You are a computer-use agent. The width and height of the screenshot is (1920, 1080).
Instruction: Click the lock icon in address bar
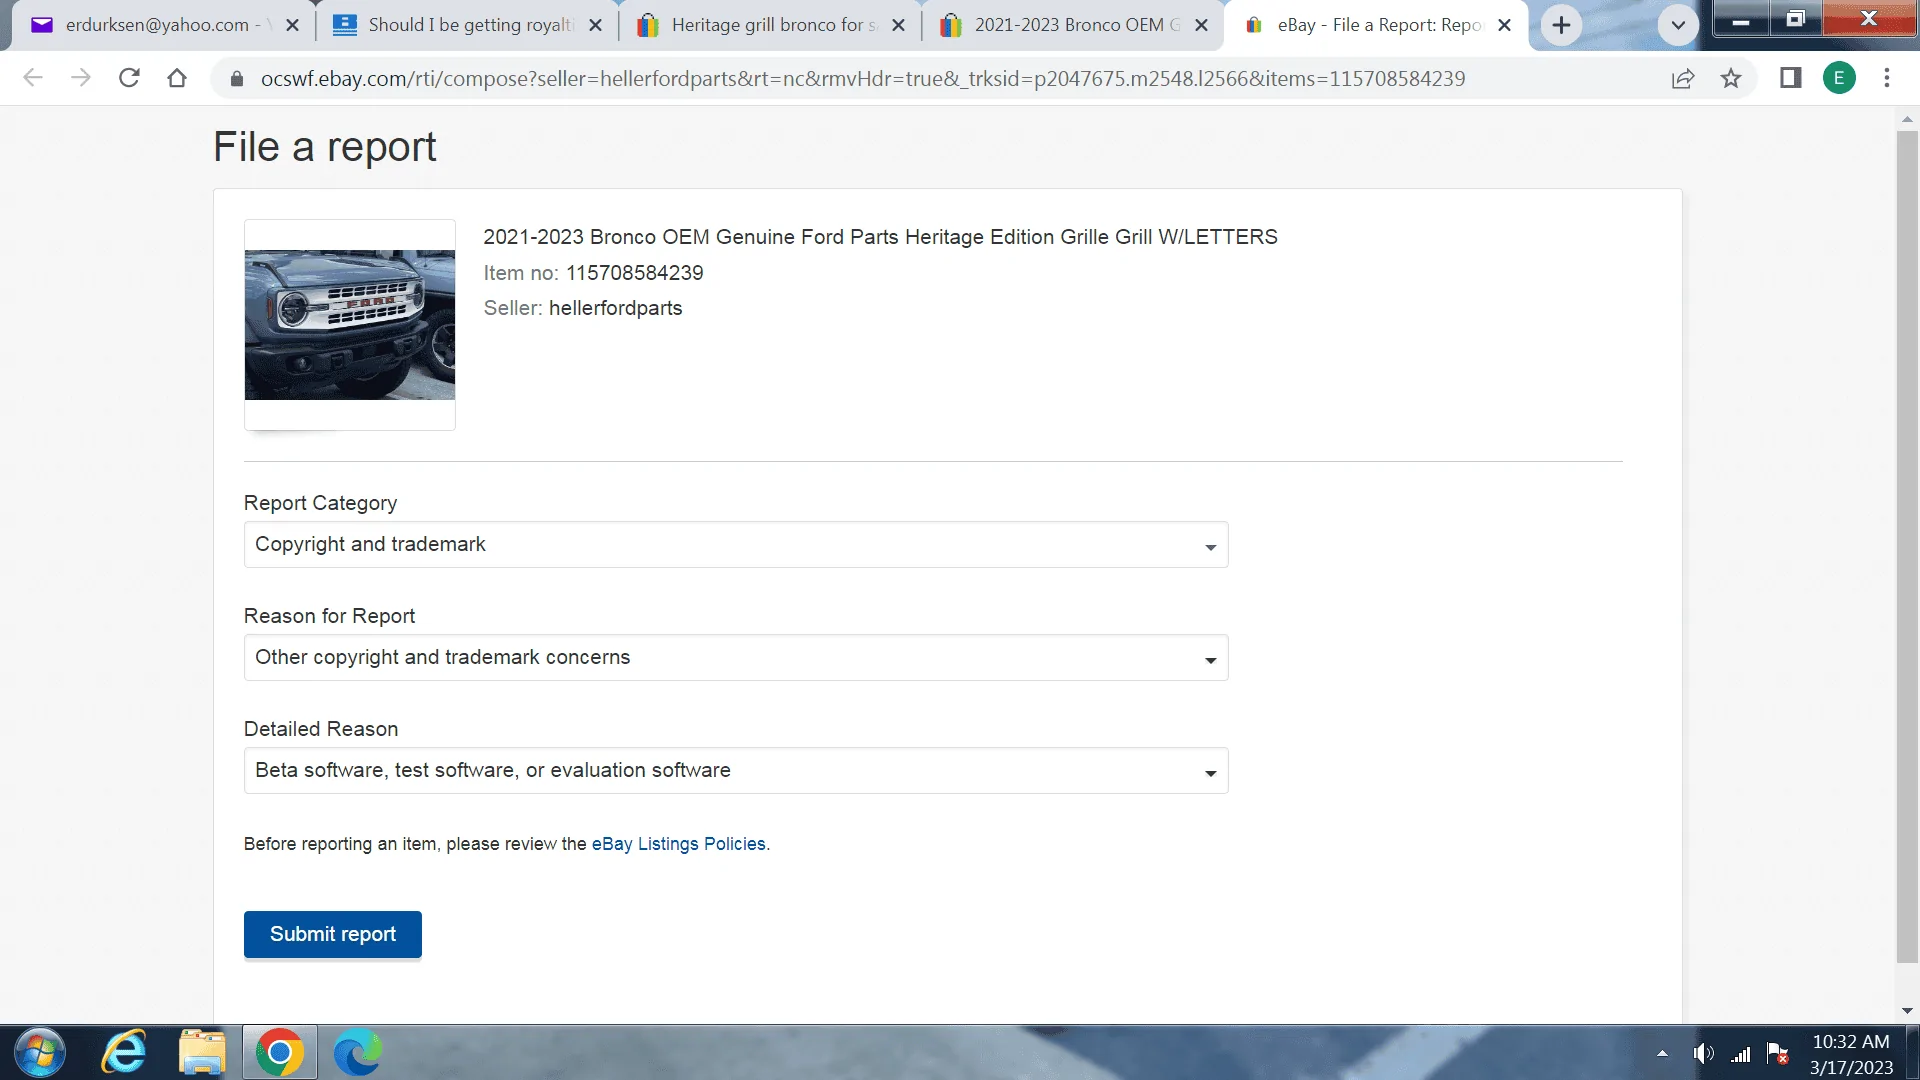click(x=237, y=79)
